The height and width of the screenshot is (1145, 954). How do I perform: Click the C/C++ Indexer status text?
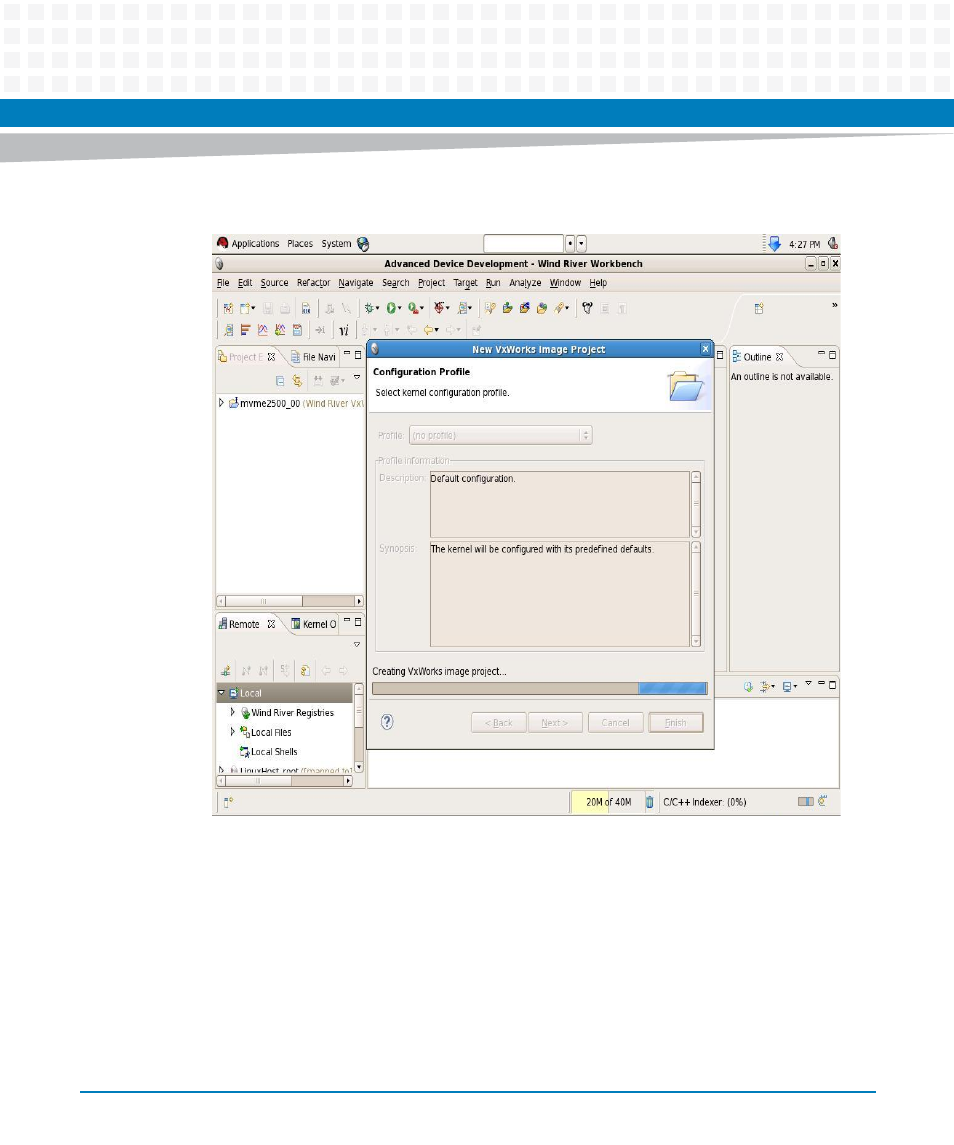point(704,802)
